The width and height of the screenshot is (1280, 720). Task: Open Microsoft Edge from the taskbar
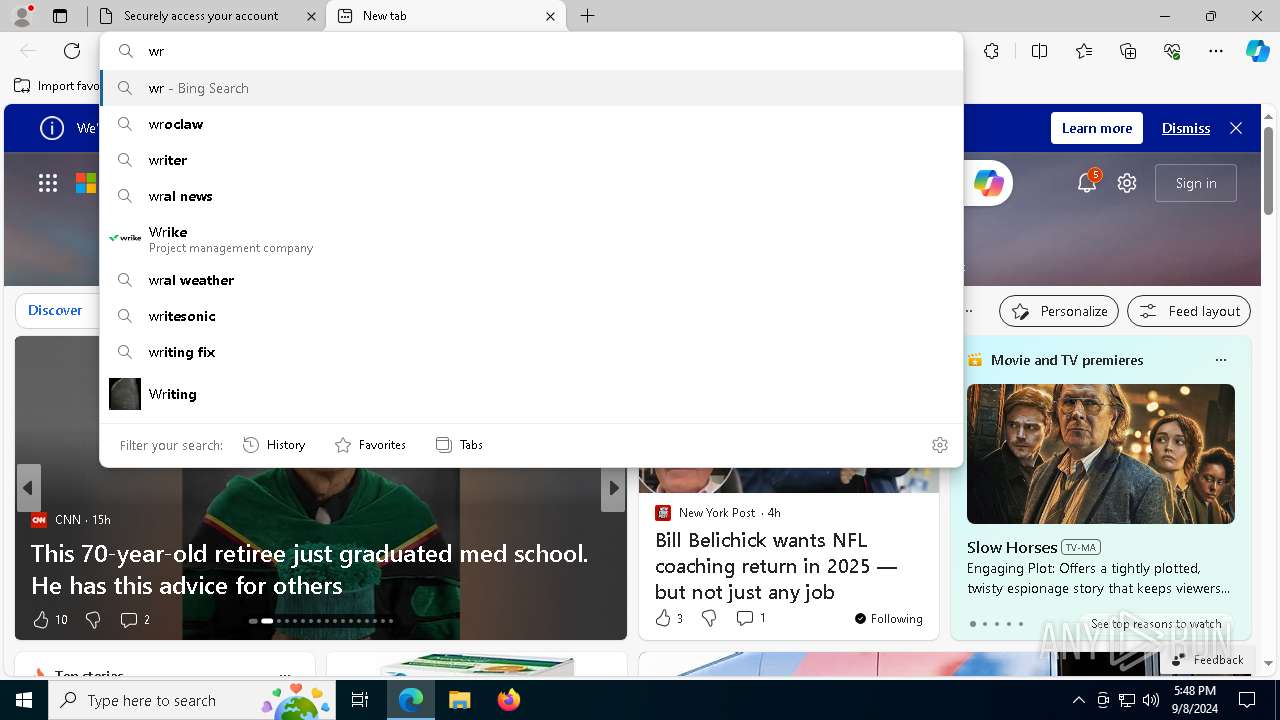coord(411,700)
